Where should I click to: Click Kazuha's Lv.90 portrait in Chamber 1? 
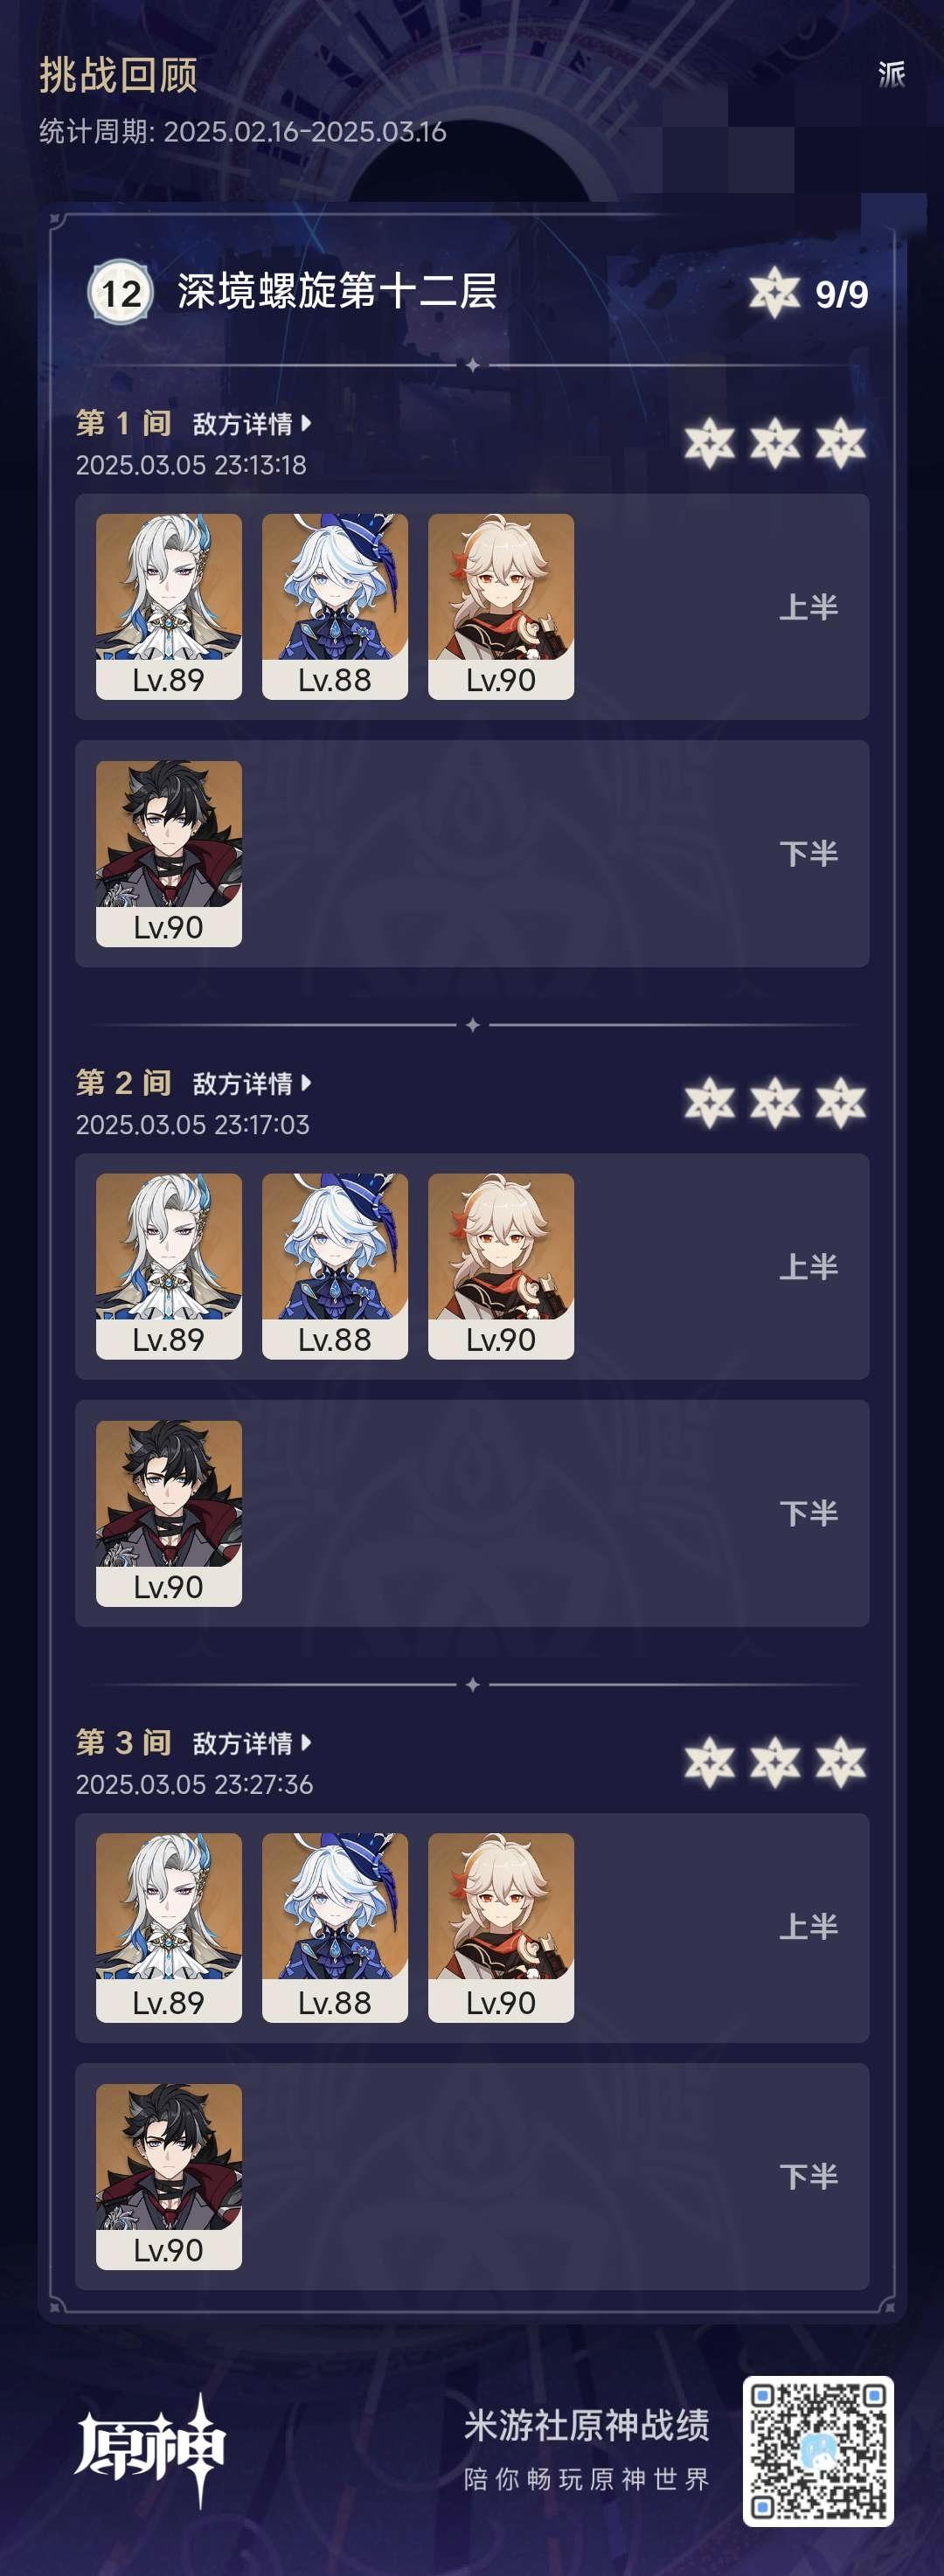click(x=501, y=606)
